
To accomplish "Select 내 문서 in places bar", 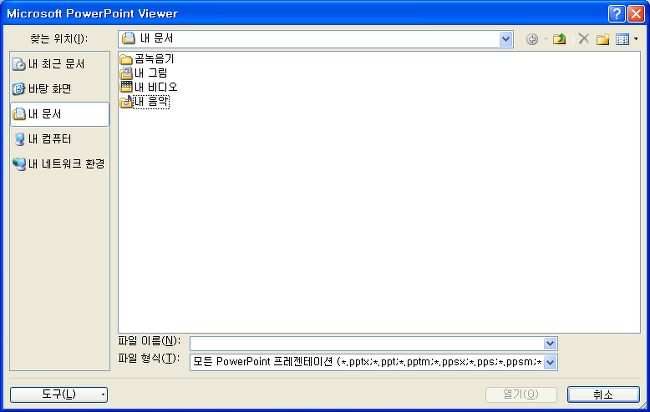I will pyautogui.click(x=60, y=114).
